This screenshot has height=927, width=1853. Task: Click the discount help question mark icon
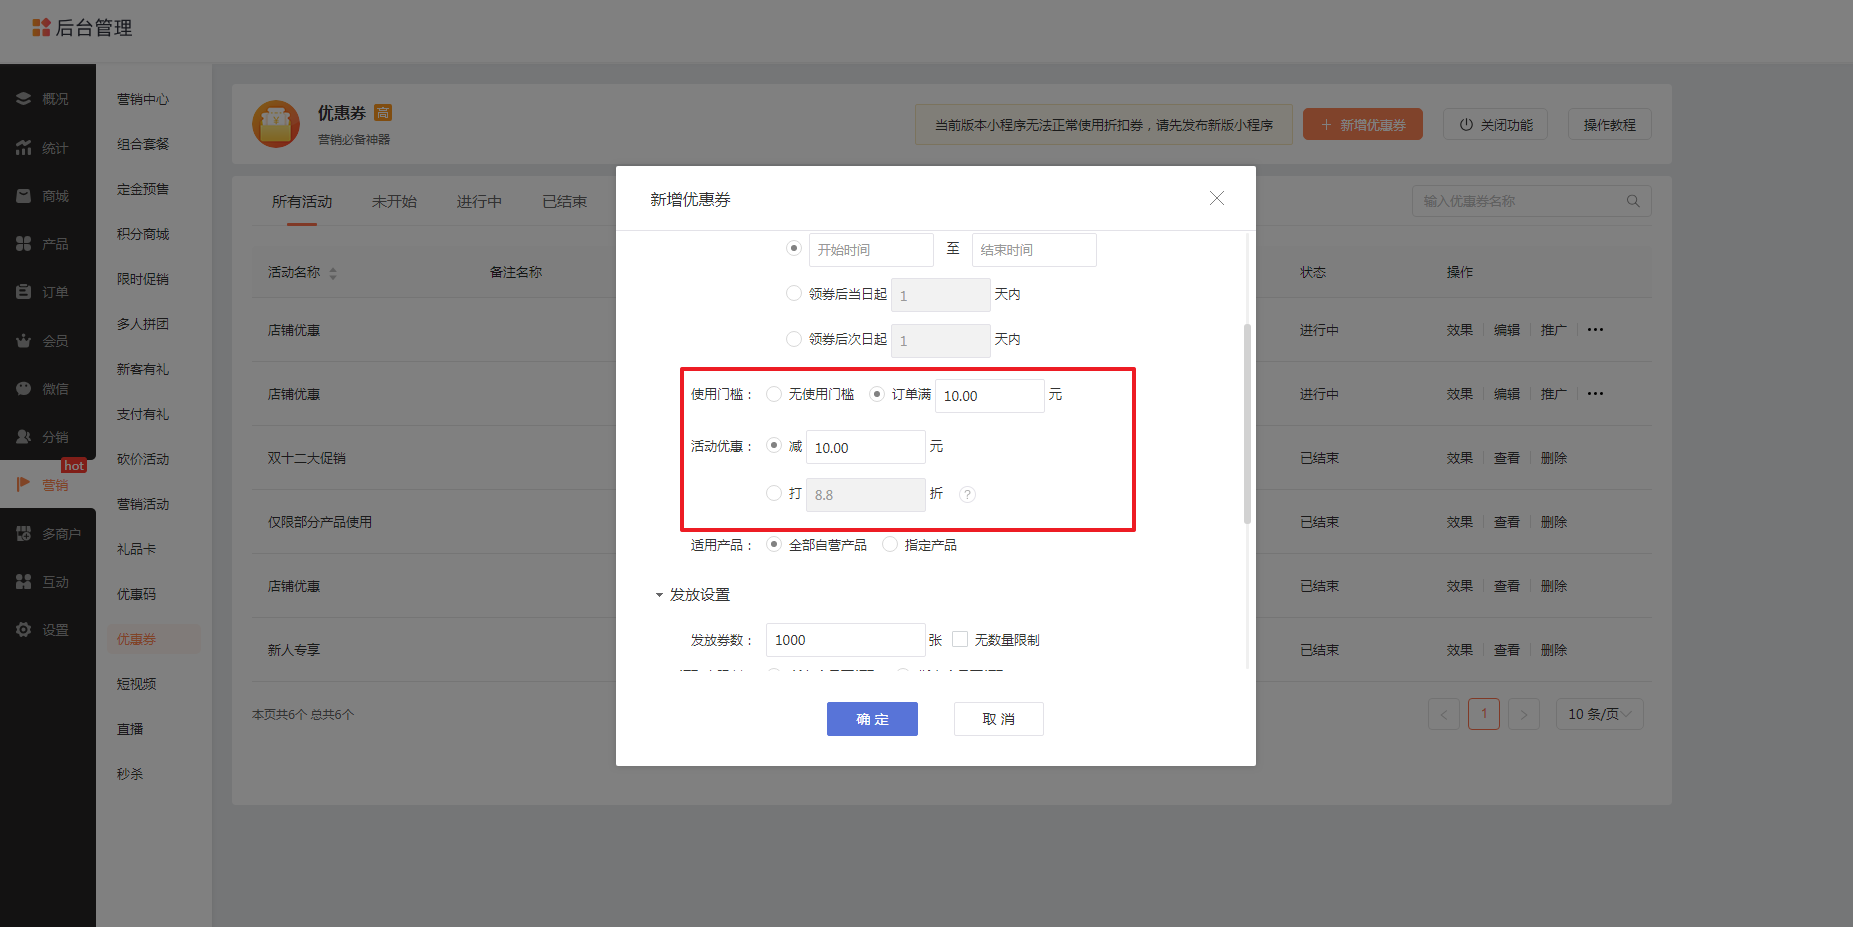pos(967,494)
